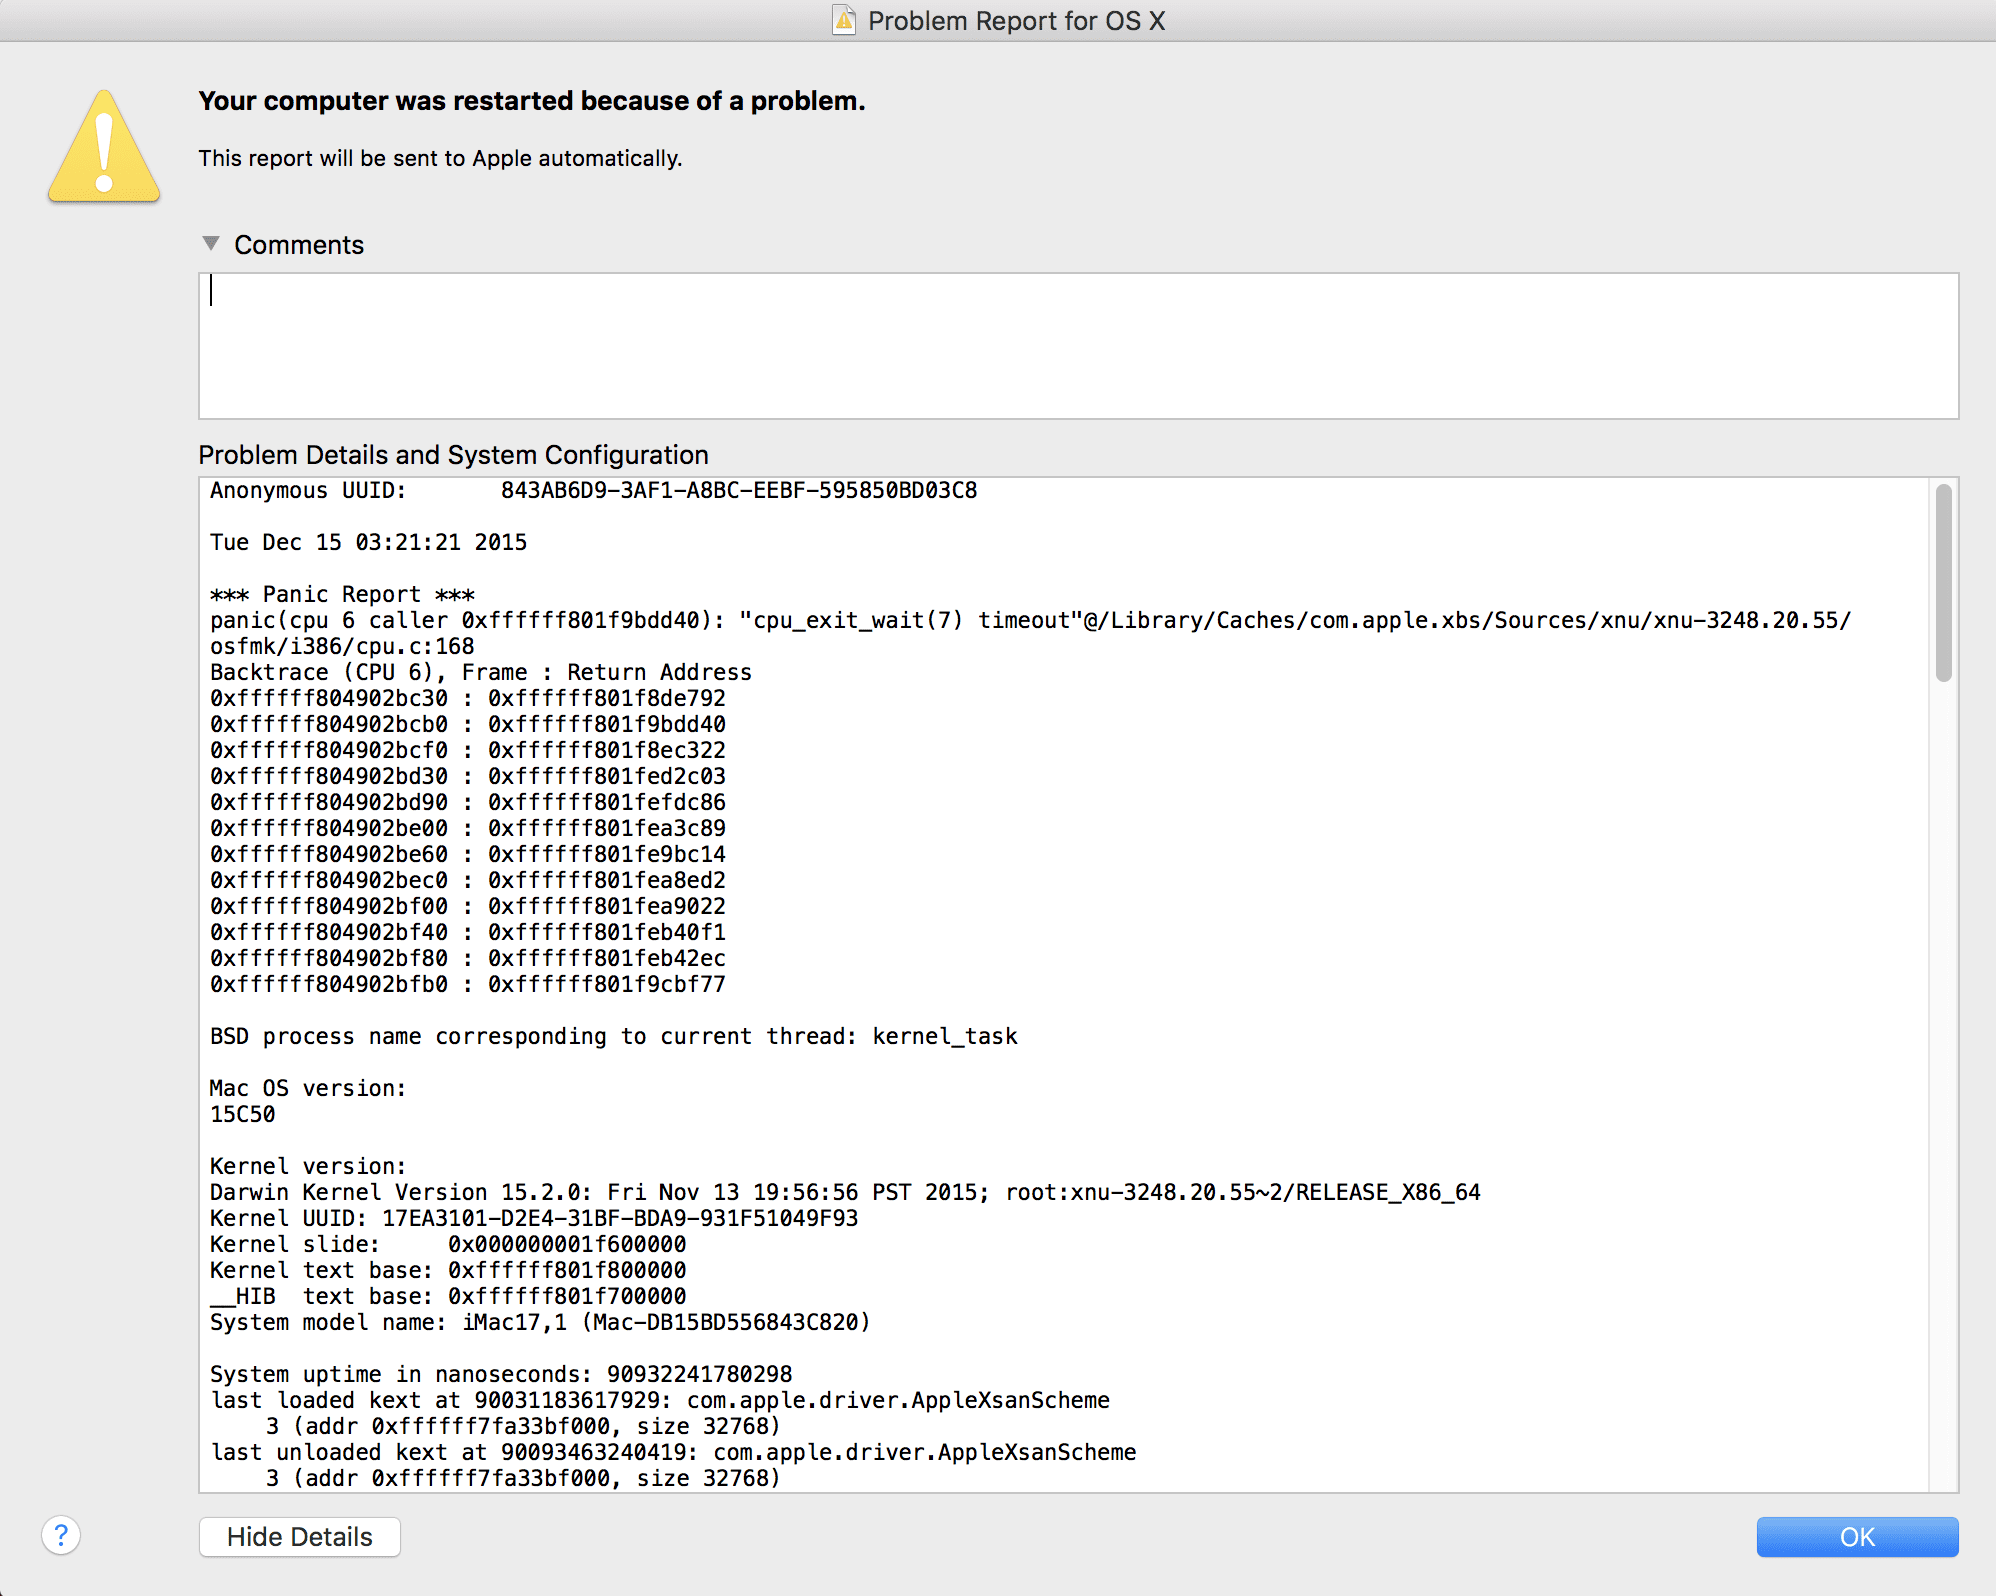
Task: Click the __HIB text base line
Action: [448, 1296]
